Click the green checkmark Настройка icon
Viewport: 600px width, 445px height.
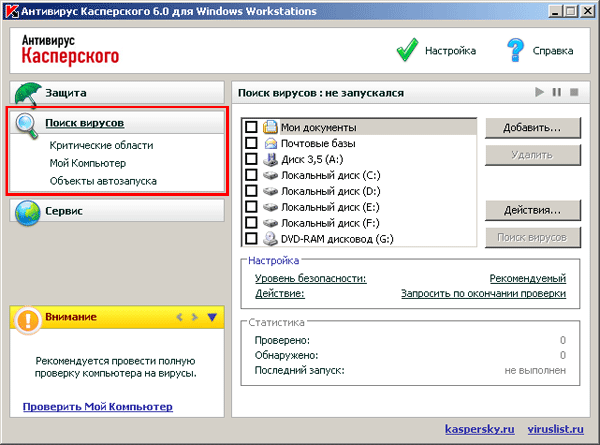(x=407, y=50)
